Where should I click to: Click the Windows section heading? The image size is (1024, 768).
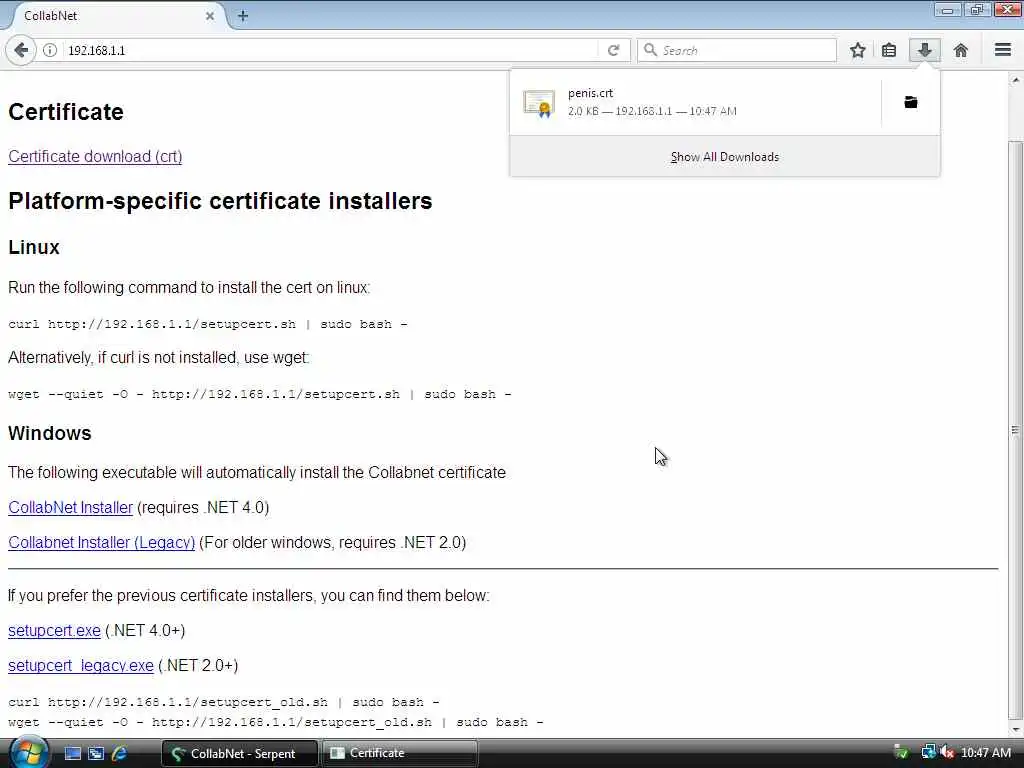tap(50, 433)
